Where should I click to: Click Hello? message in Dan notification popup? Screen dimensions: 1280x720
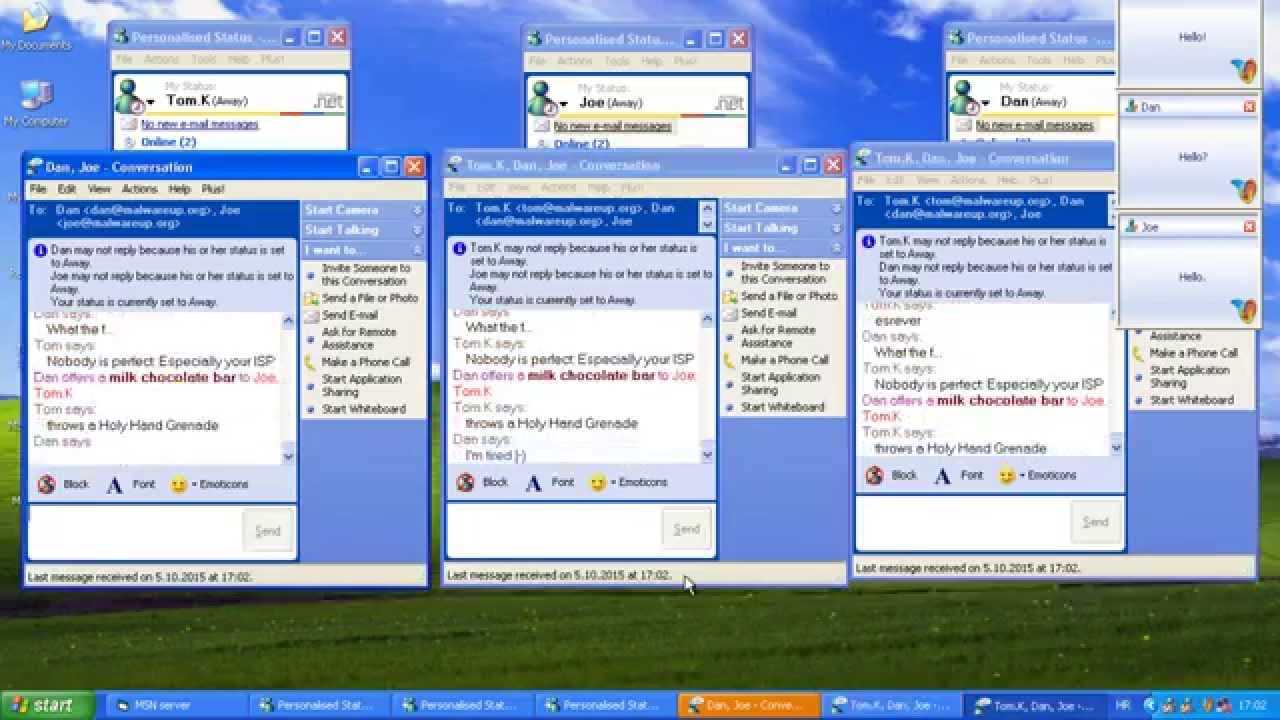tap(1193, 157)
